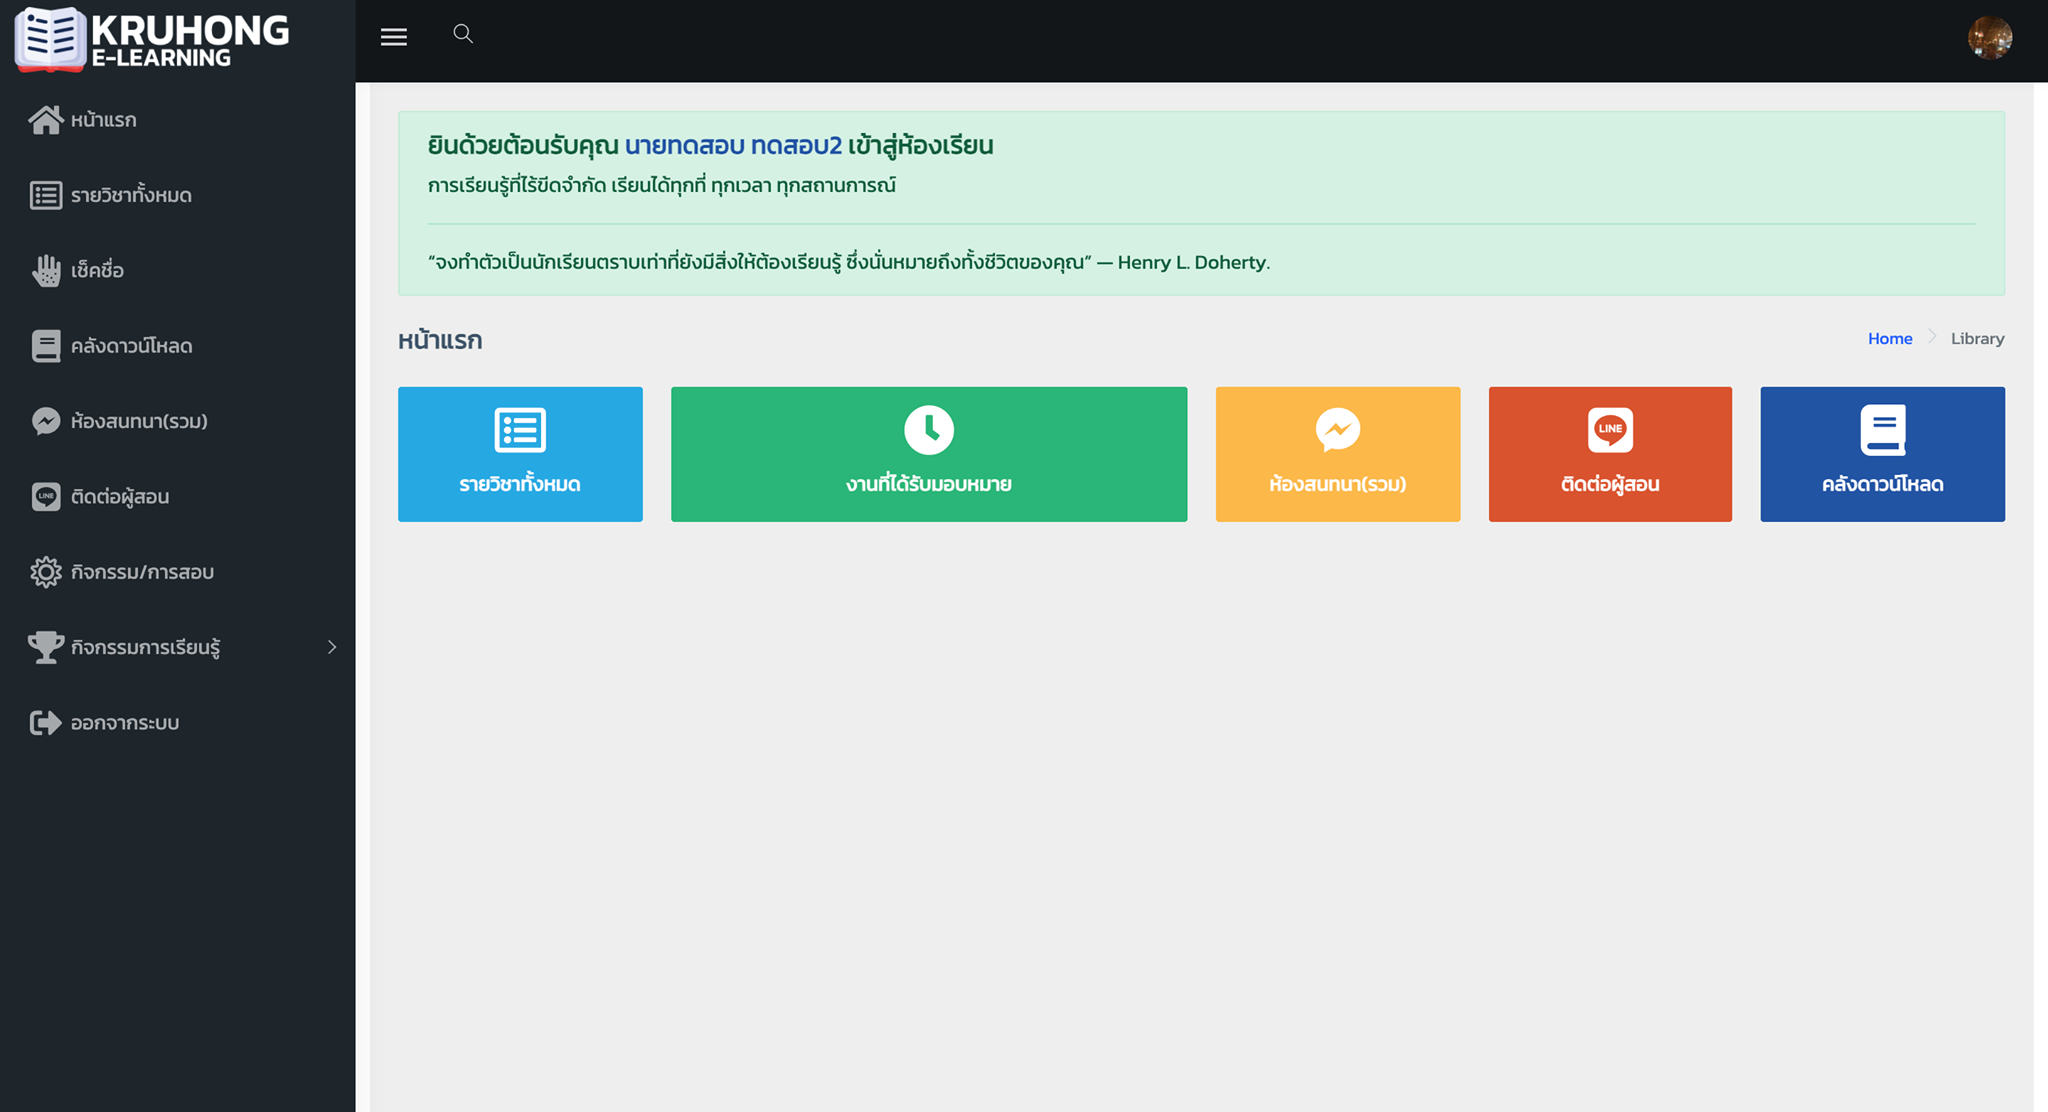
Task: Open ห้องสนทนา(รวม) sidebar menu item
Action: (139, 421)
